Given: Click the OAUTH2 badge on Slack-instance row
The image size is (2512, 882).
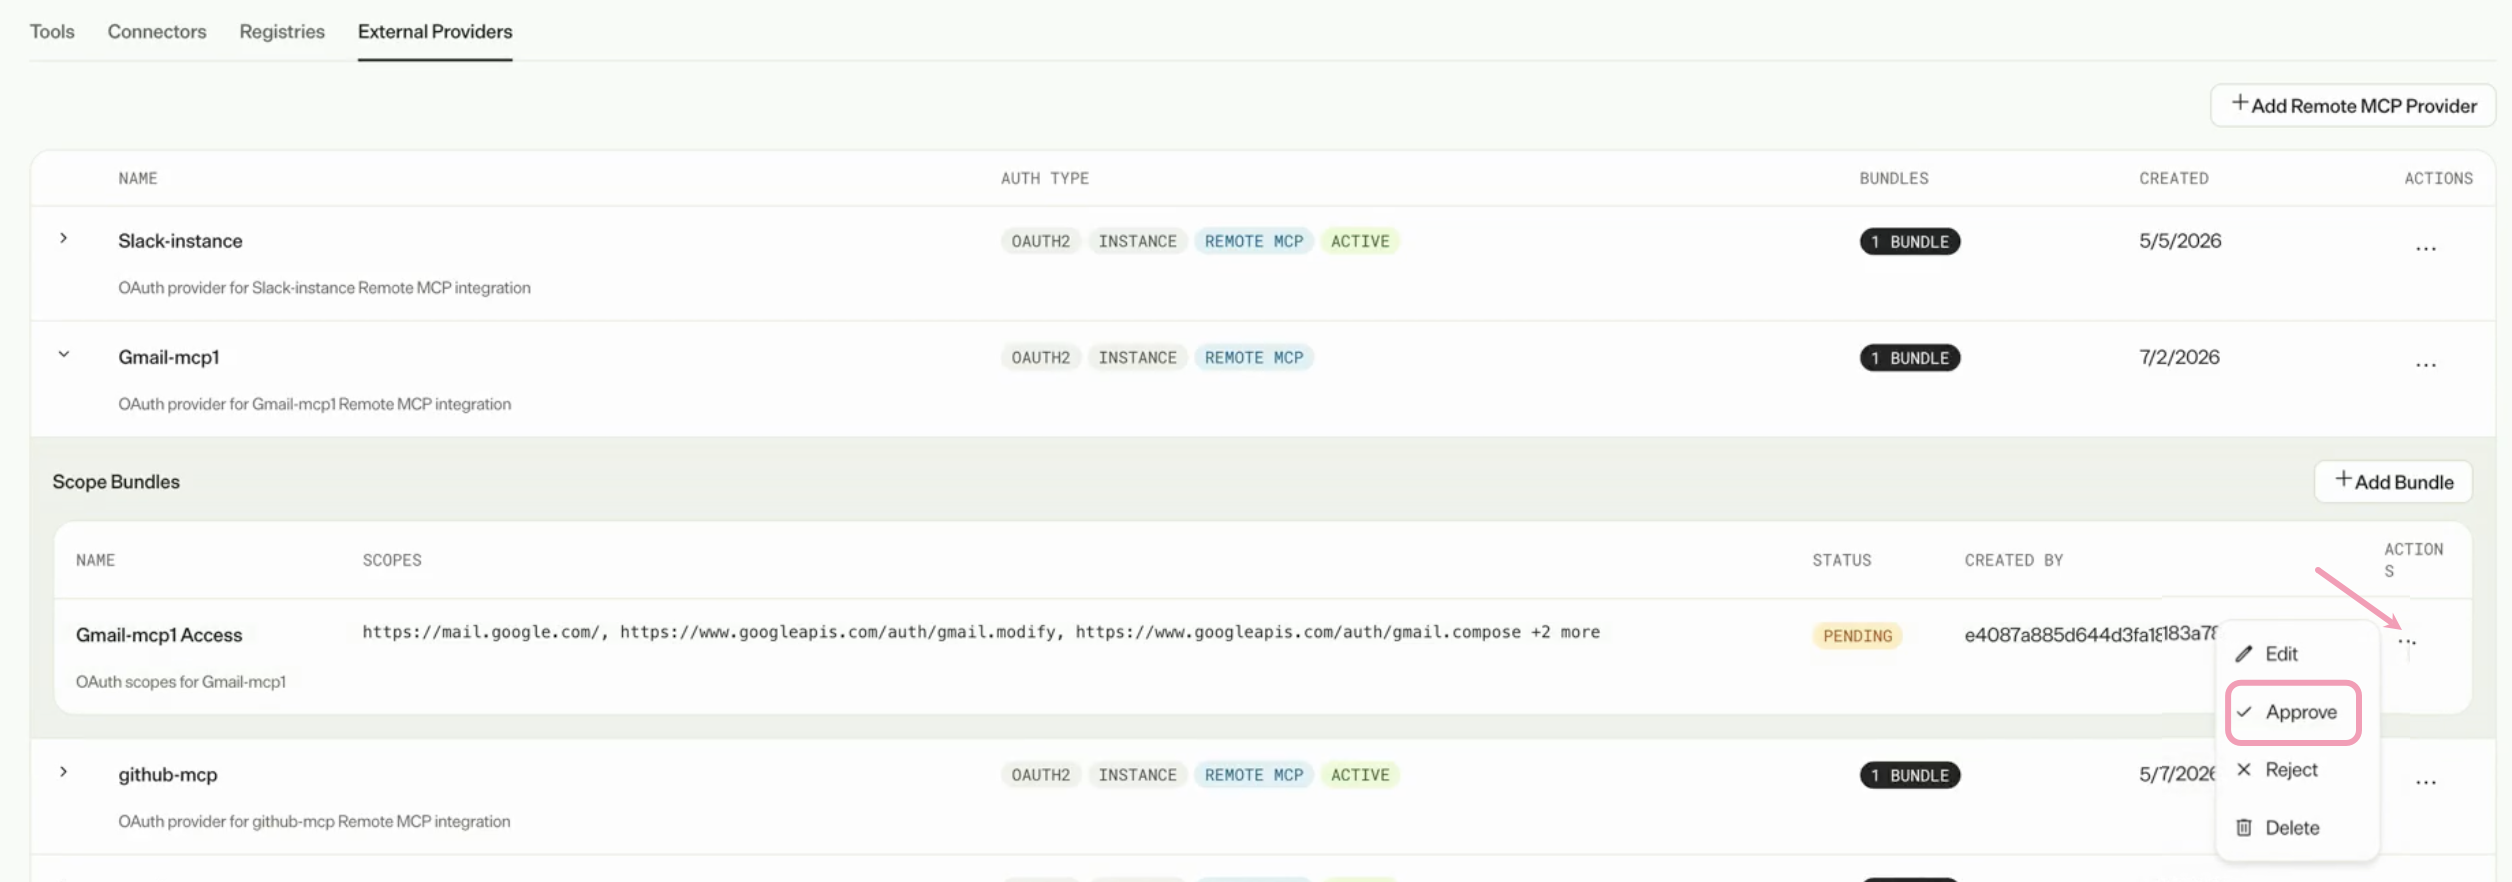Looking at the screenshot, I should click(x=1040, y=242).
